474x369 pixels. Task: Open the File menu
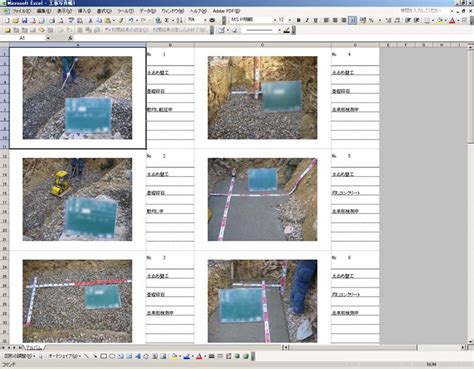coord(22,11)
